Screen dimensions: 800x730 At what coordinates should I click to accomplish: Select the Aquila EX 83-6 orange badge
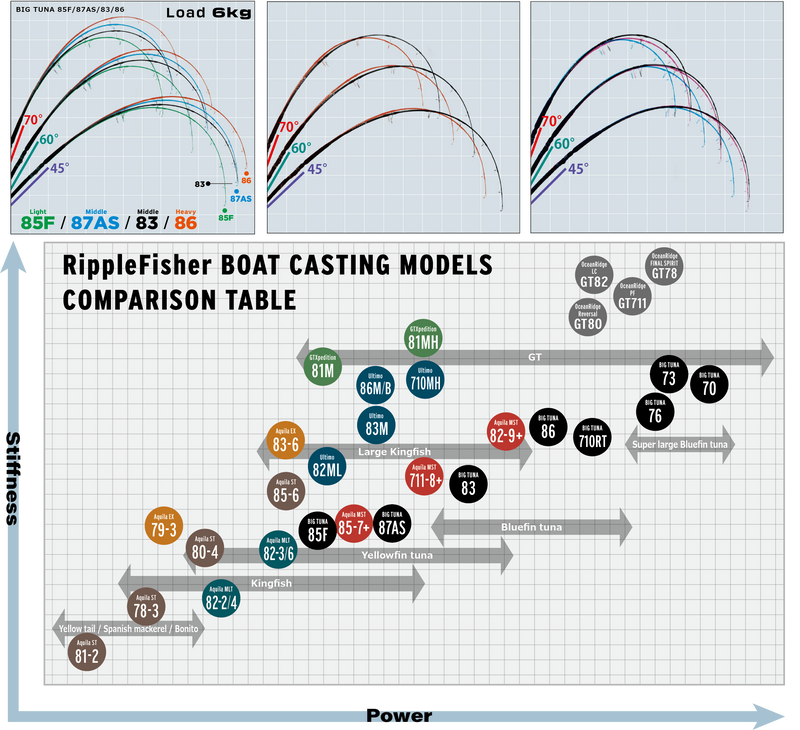point(285,440)
